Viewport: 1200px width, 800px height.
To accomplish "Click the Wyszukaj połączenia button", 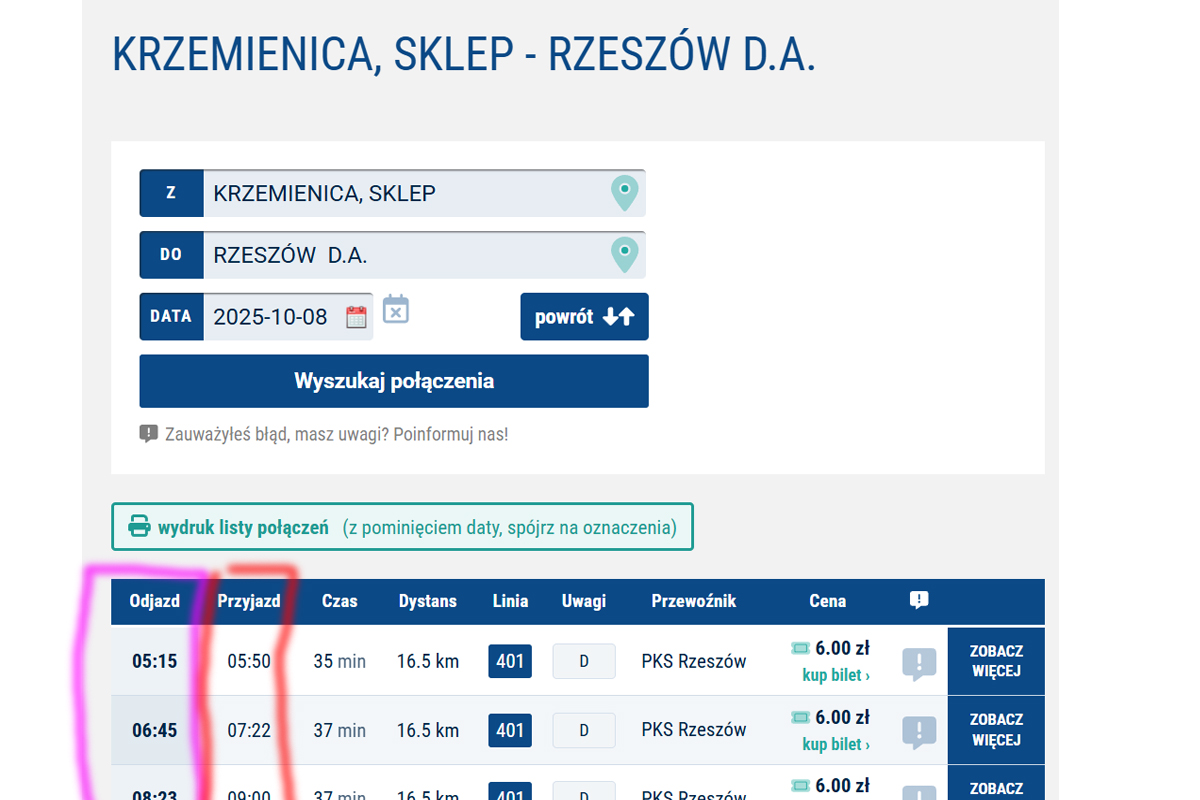I will coord(394,381).
